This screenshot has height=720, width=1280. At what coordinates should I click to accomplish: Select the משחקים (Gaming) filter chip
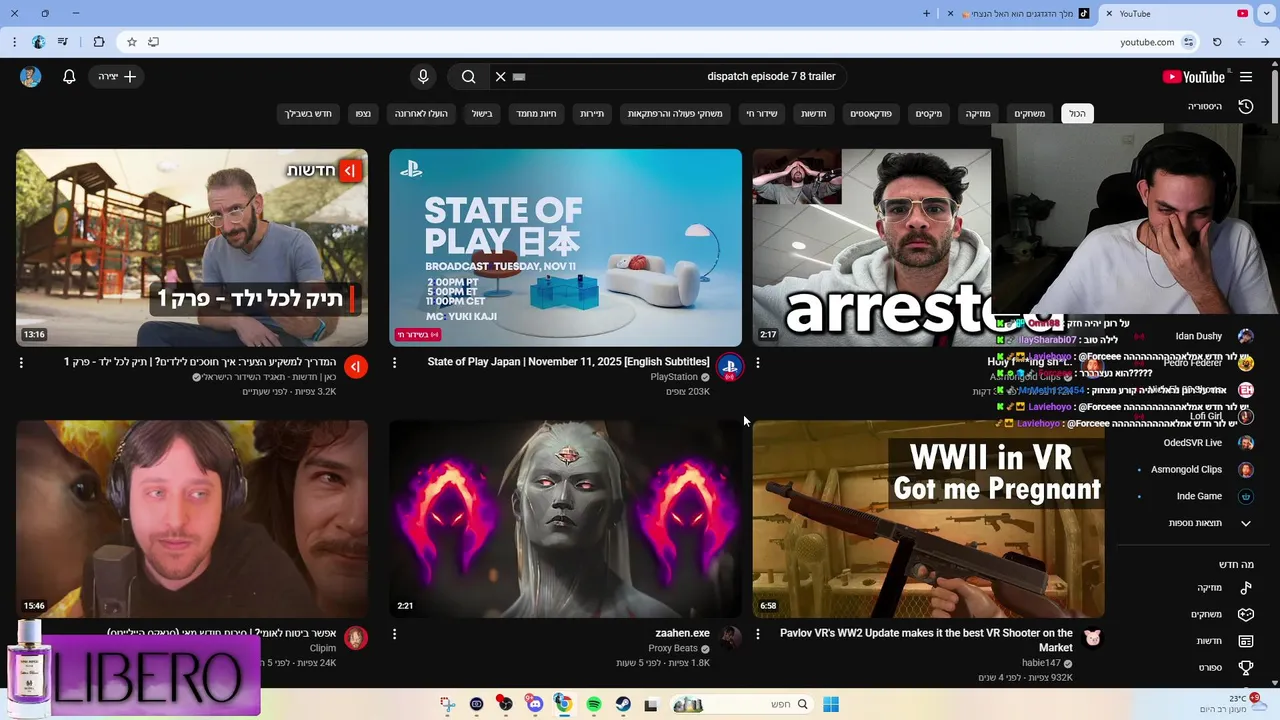[1029, 114]
